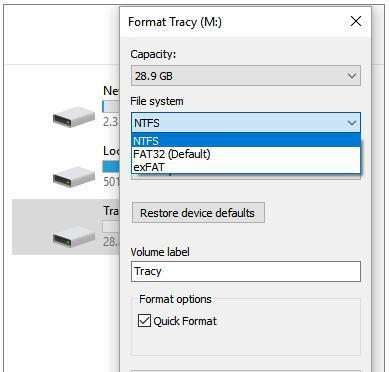389x372 pixels.
Task: Click the Quick Format label text
Action: (185, 321)
